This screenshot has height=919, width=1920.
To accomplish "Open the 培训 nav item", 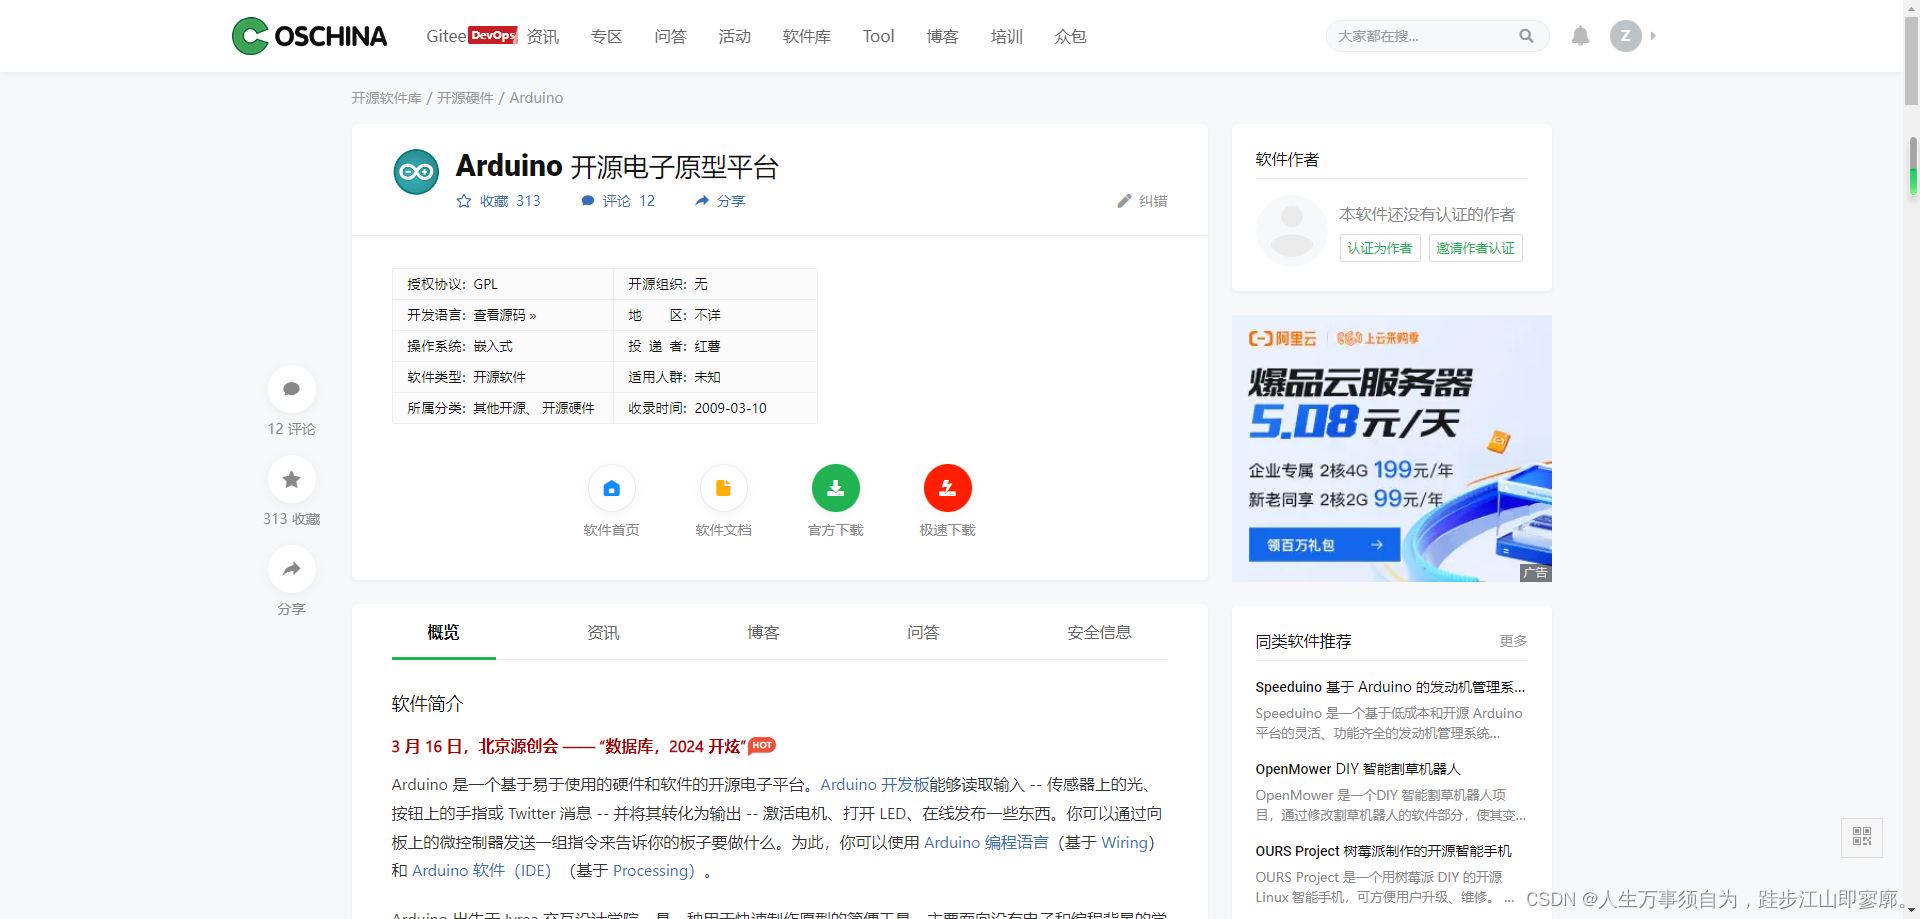I will click(x=1007, y=36).
